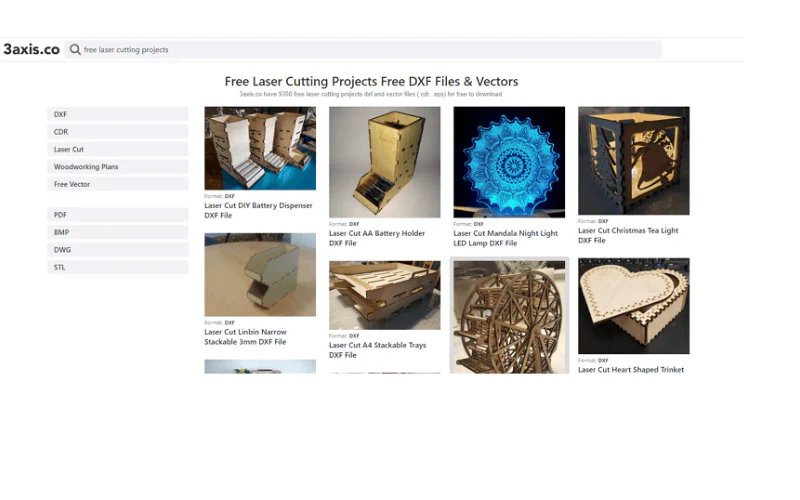Click the search magnifier icon
Viewport: 800px width, 500px height.
(x=75, y=49)
